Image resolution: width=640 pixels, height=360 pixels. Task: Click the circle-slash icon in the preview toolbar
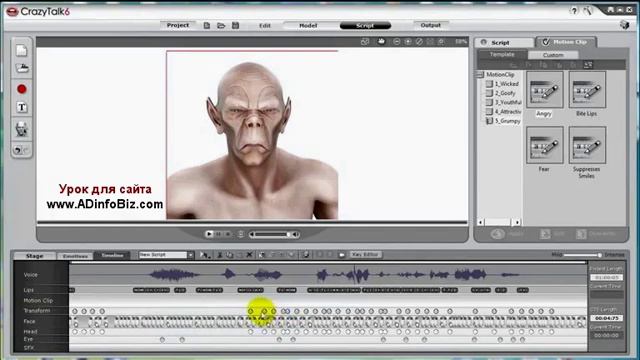pyautogui.click(x=419, y=42)
